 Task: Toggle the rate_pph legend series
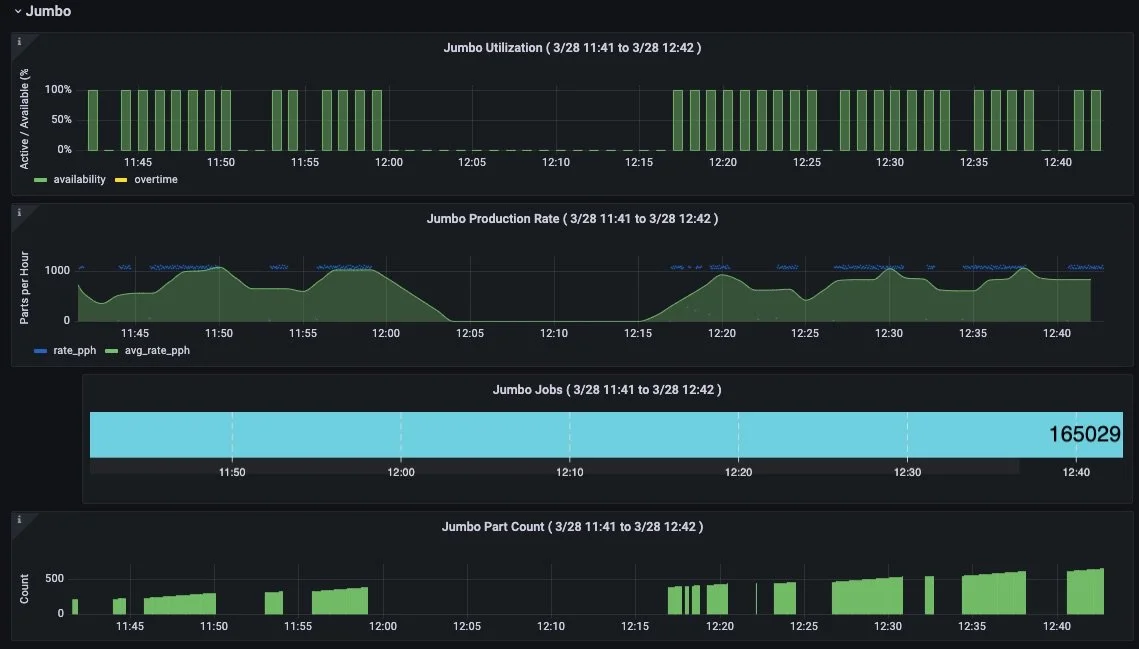(x=74, y=350)
